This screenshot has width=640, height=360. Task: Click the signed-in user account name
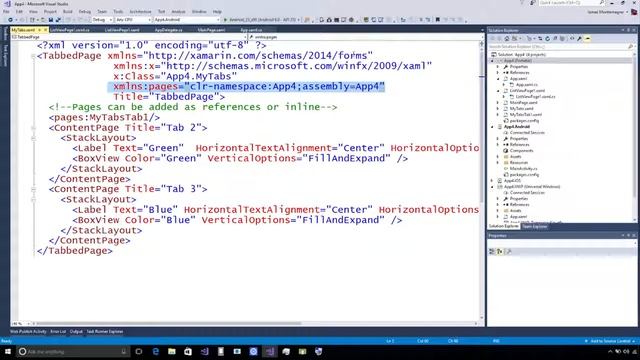605,12
